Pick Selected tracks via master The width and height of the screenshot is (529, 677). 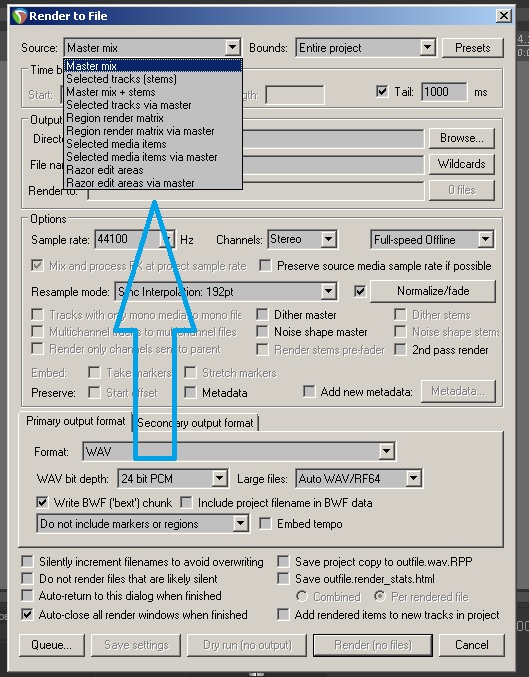[153, 105]
